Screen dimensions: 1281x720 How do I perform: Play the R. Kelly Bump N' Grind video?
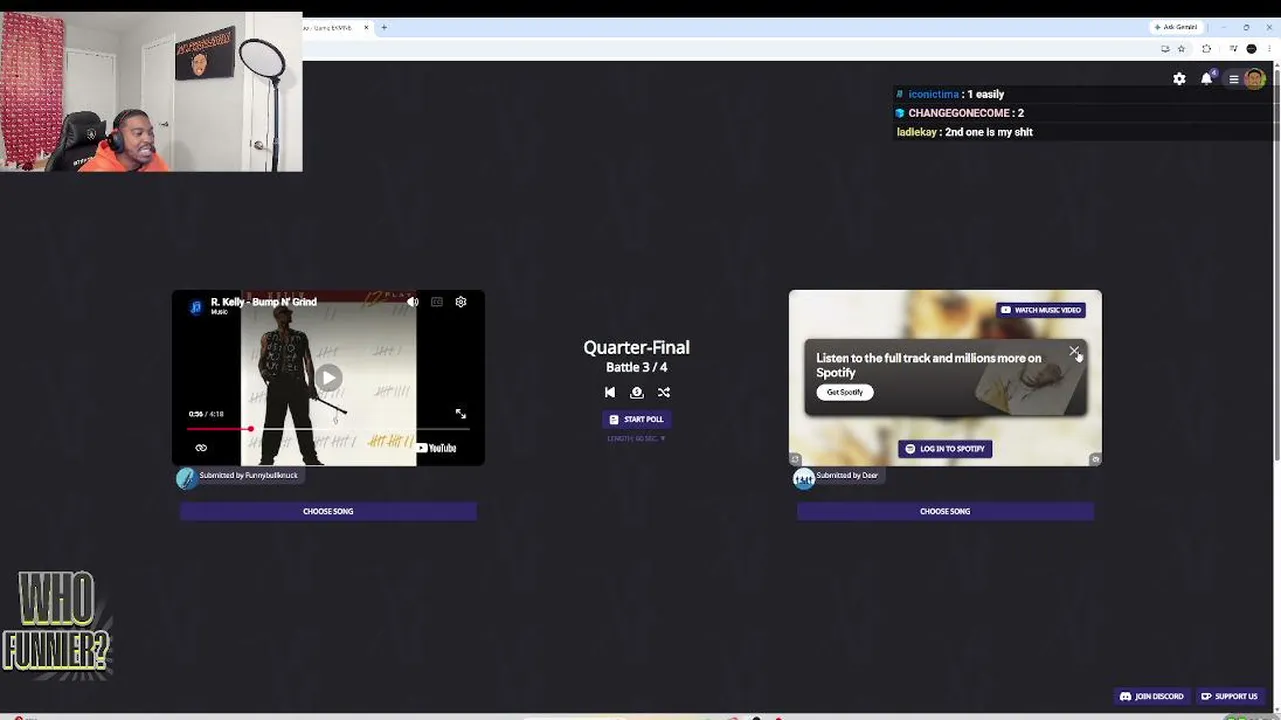(x=328, y=377)
